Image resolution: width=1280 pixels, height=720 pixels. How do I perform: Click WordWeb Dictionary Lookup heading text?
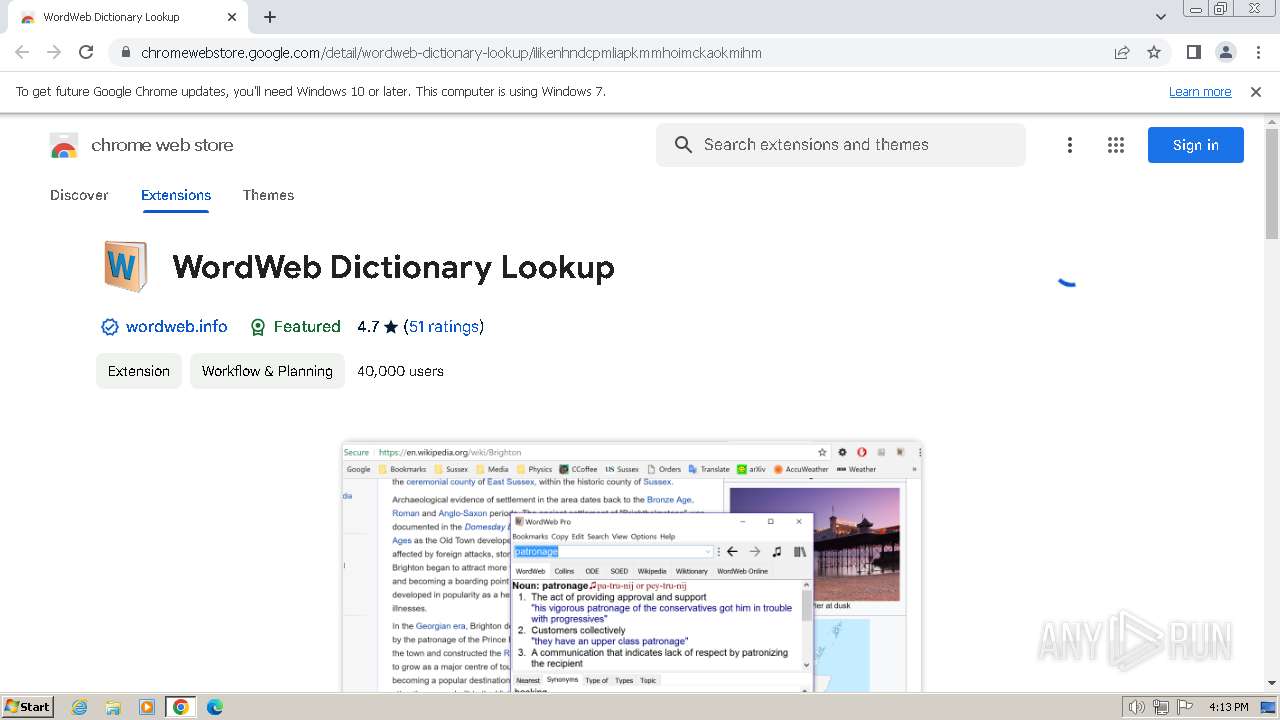click(393, 268)
